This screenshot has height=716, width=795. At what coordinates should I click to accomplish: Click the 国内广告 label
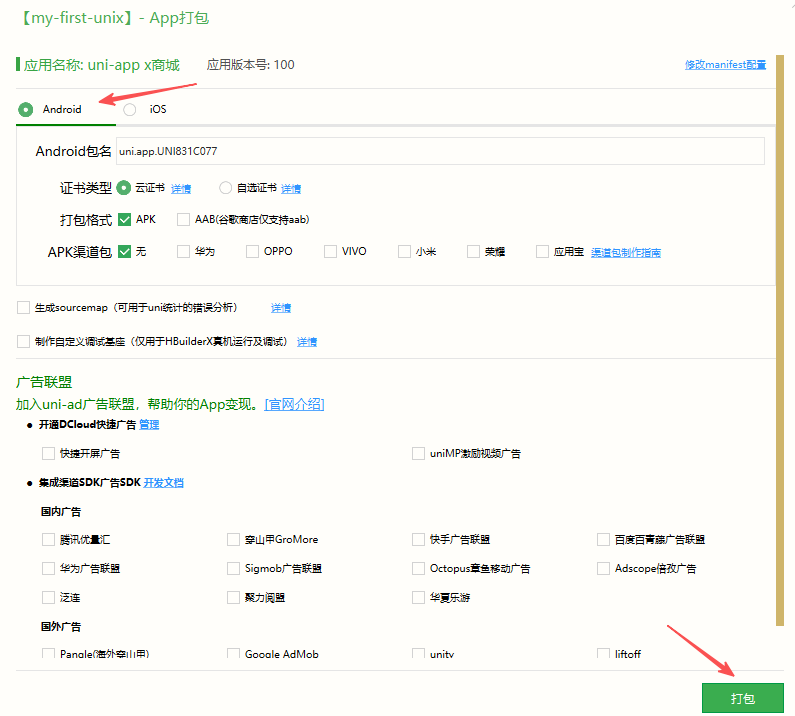tap(61, 512)
